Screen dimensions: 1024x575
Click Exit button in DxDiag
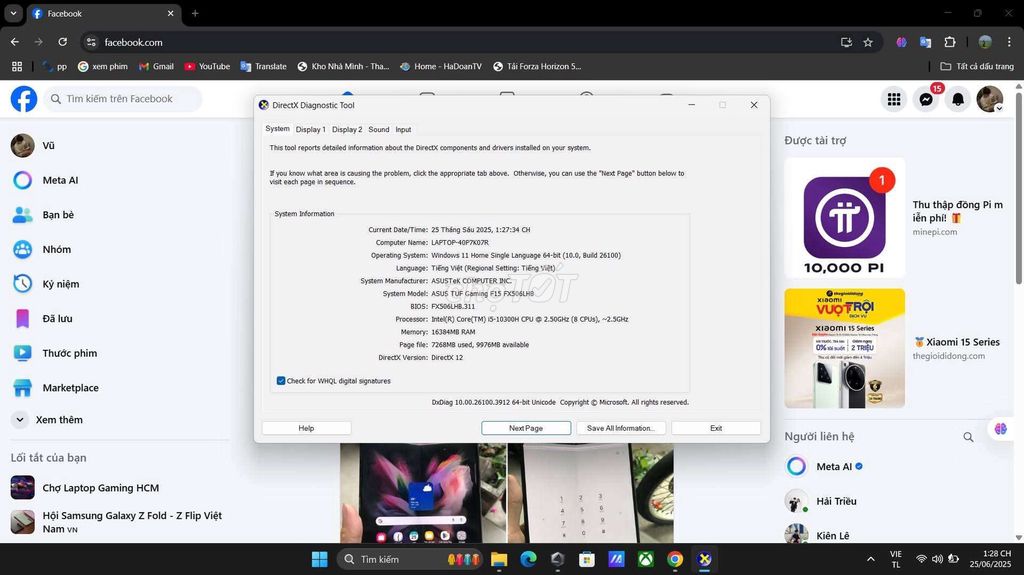716,428
